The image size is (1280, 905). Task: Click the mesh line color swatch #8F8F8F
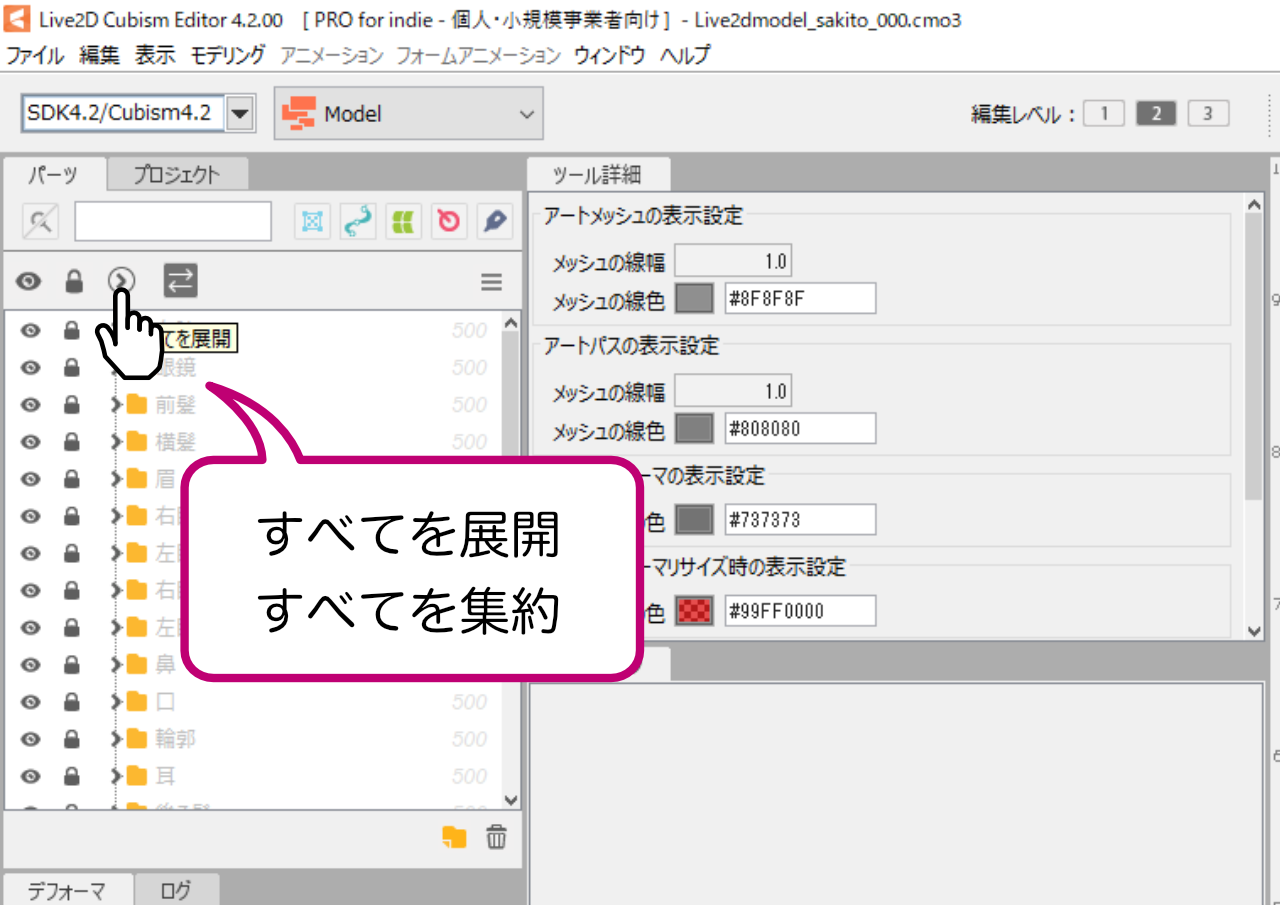[695, 298]
